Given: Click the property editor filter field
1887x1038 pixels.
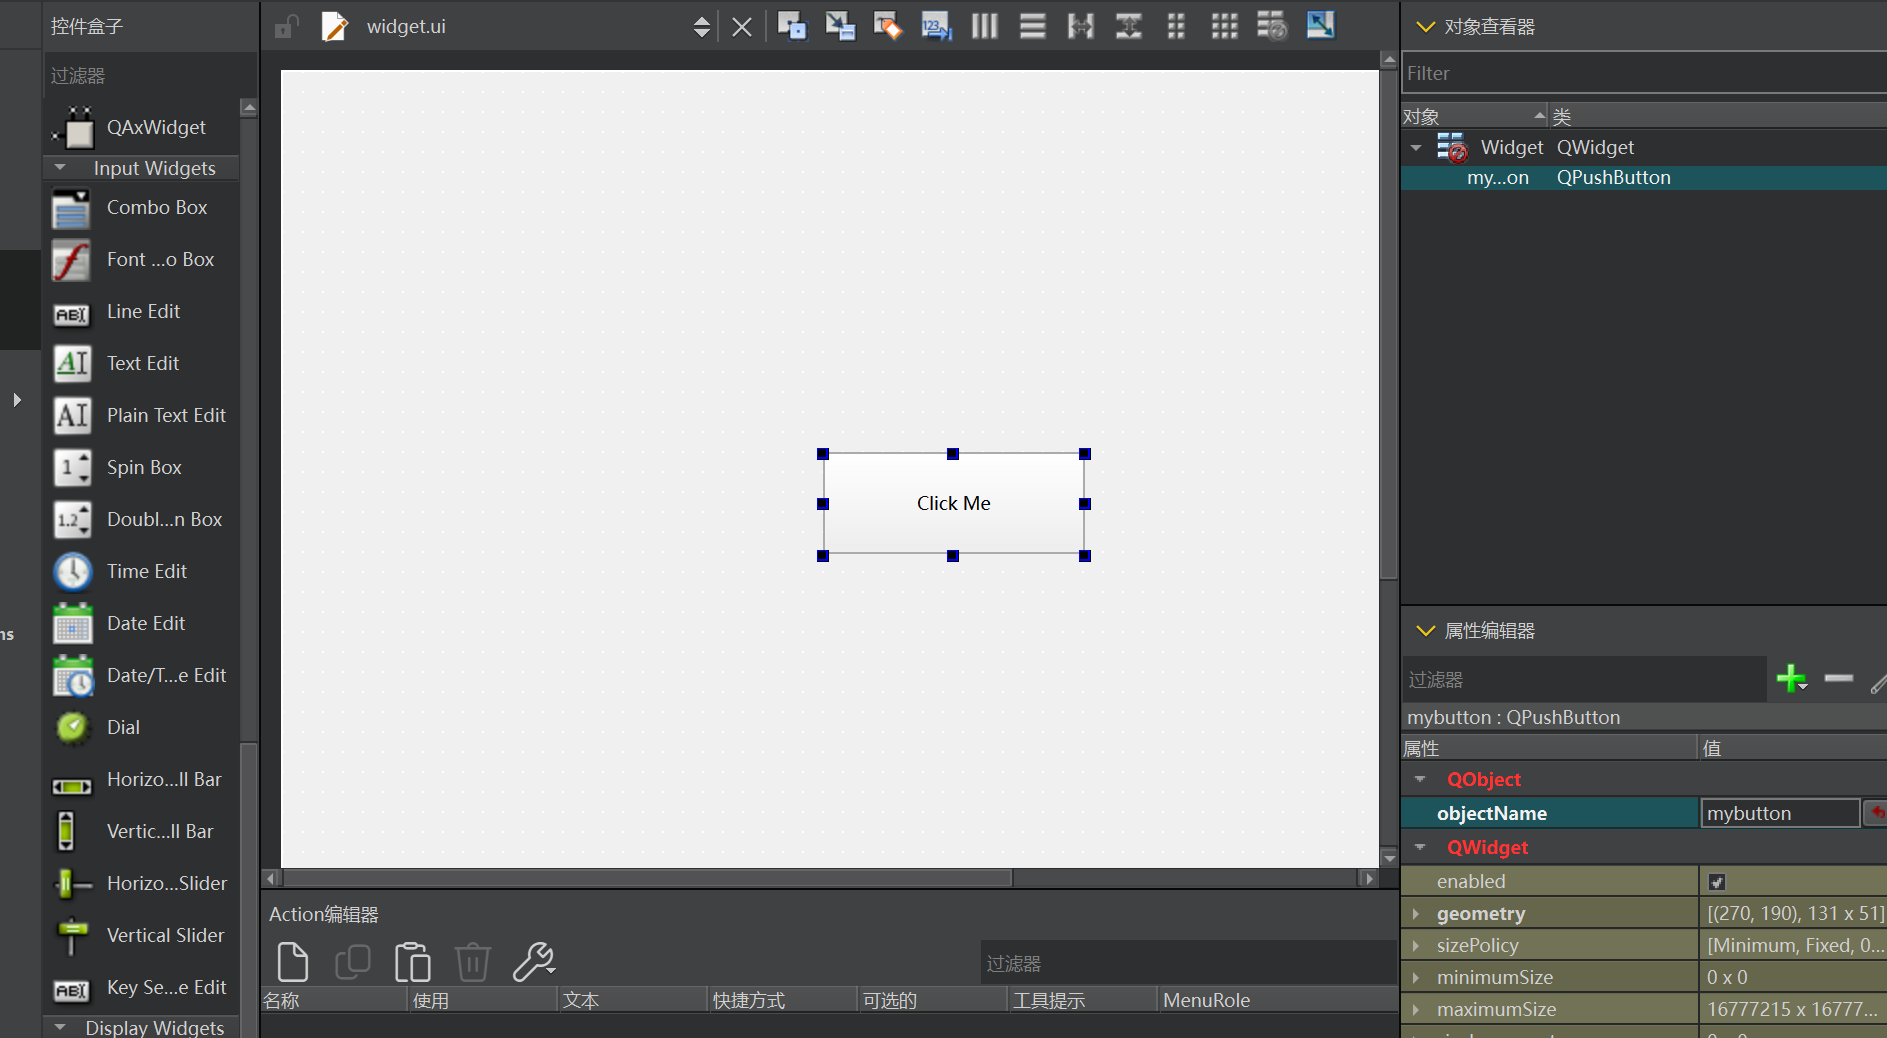Looking at the screenshot, I should [x=1584, y=679].
